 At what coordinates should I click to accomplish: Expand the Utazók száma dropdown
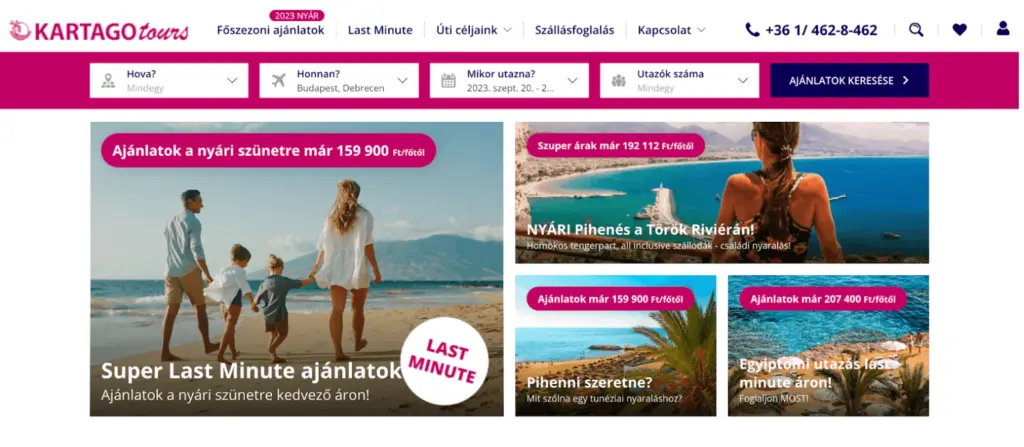[680, 80]
